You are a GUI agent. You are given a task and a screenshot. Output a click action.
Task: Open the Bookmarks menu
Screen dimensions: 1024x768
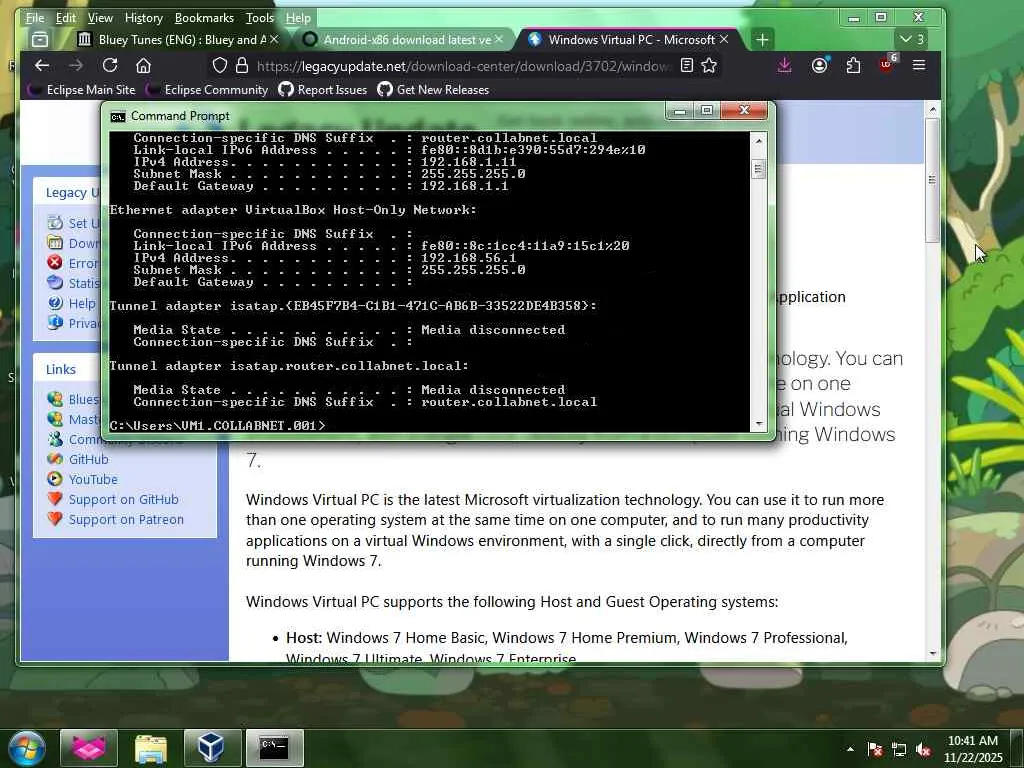204,18
